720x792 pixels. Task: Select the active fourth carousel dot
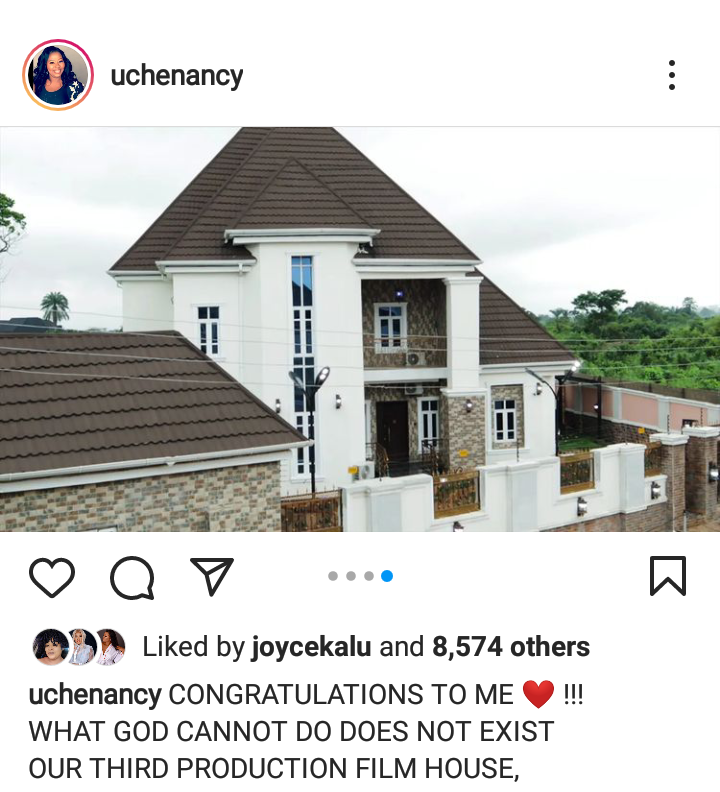(x=387, y=576)
